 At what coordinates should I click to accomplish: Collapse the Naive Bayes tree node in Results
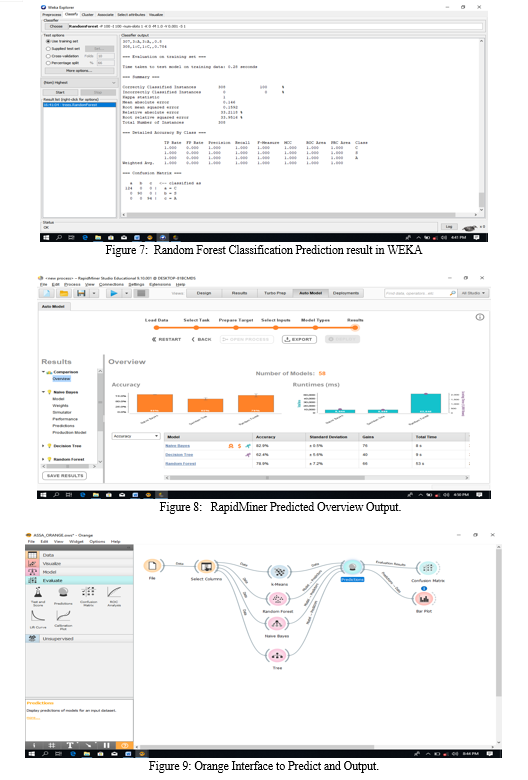(x=43, y=392)
